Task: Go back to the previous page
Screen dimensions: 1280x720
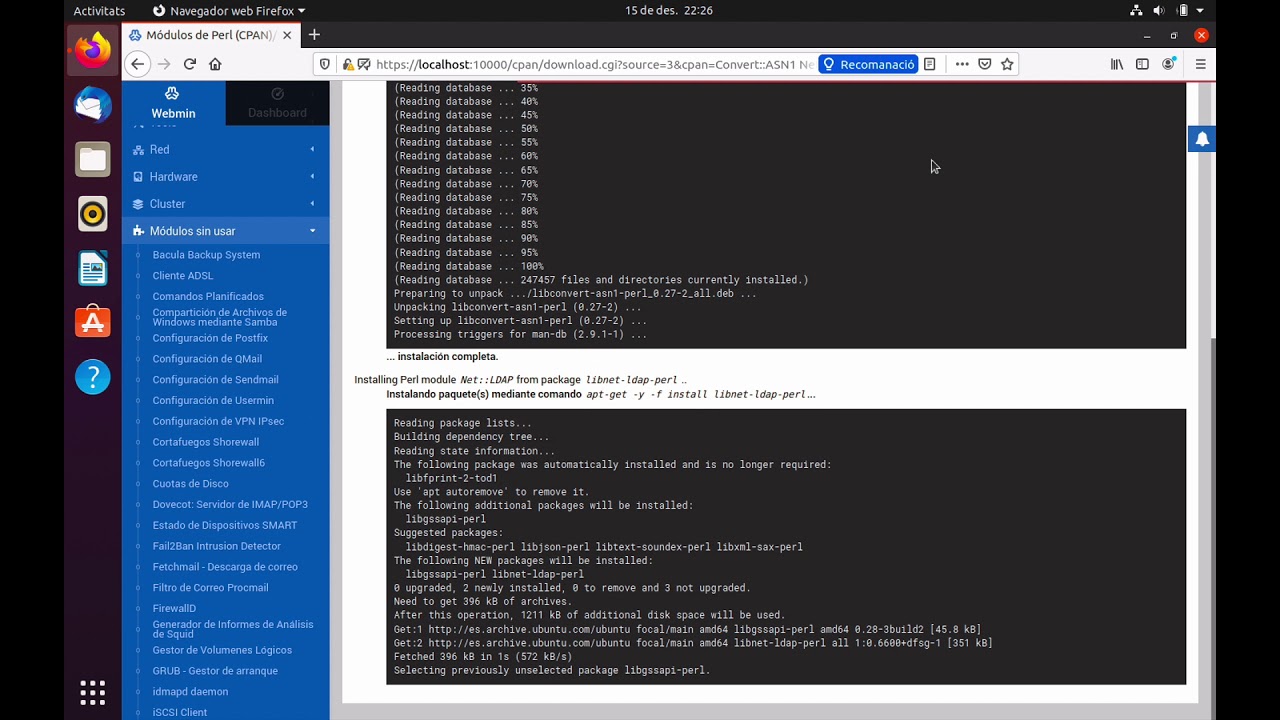Action: (138, 64)
